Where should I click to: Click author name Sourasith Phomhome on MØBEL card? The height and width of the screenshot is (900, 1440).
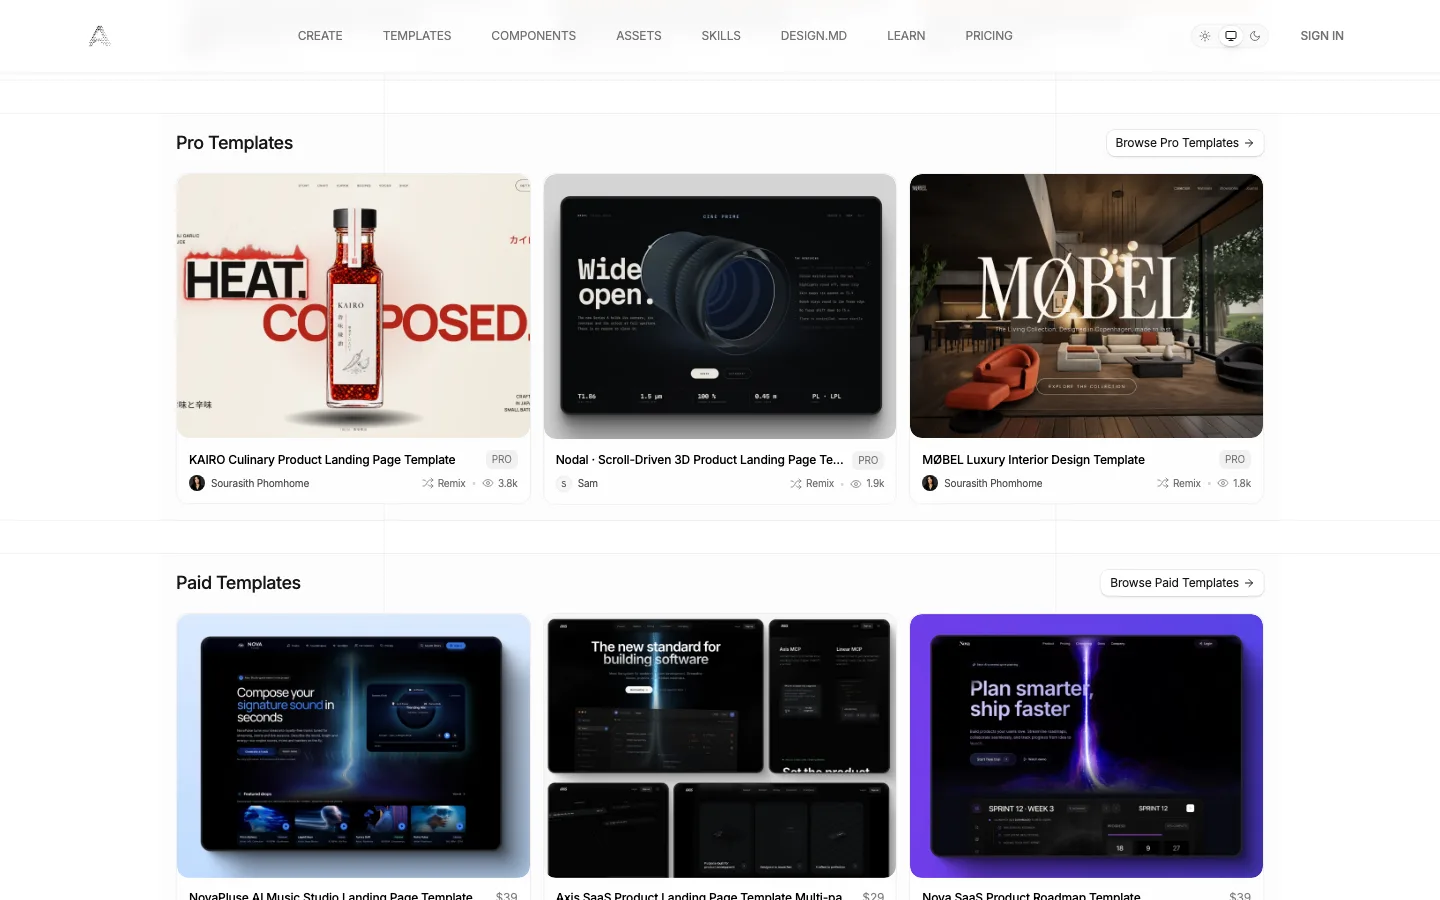tap(993, 483)
